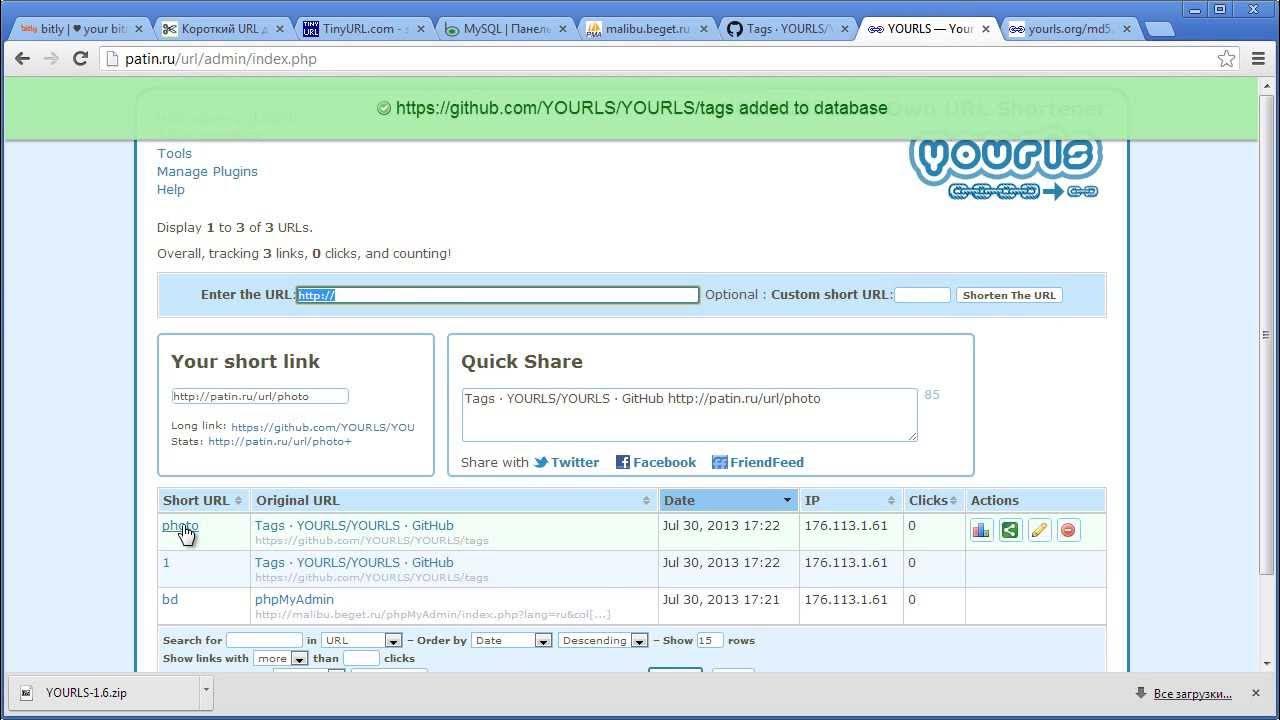Click the Custom short URL field
This screenshot has width=1280, height=720.
click(x=922, y=295)
